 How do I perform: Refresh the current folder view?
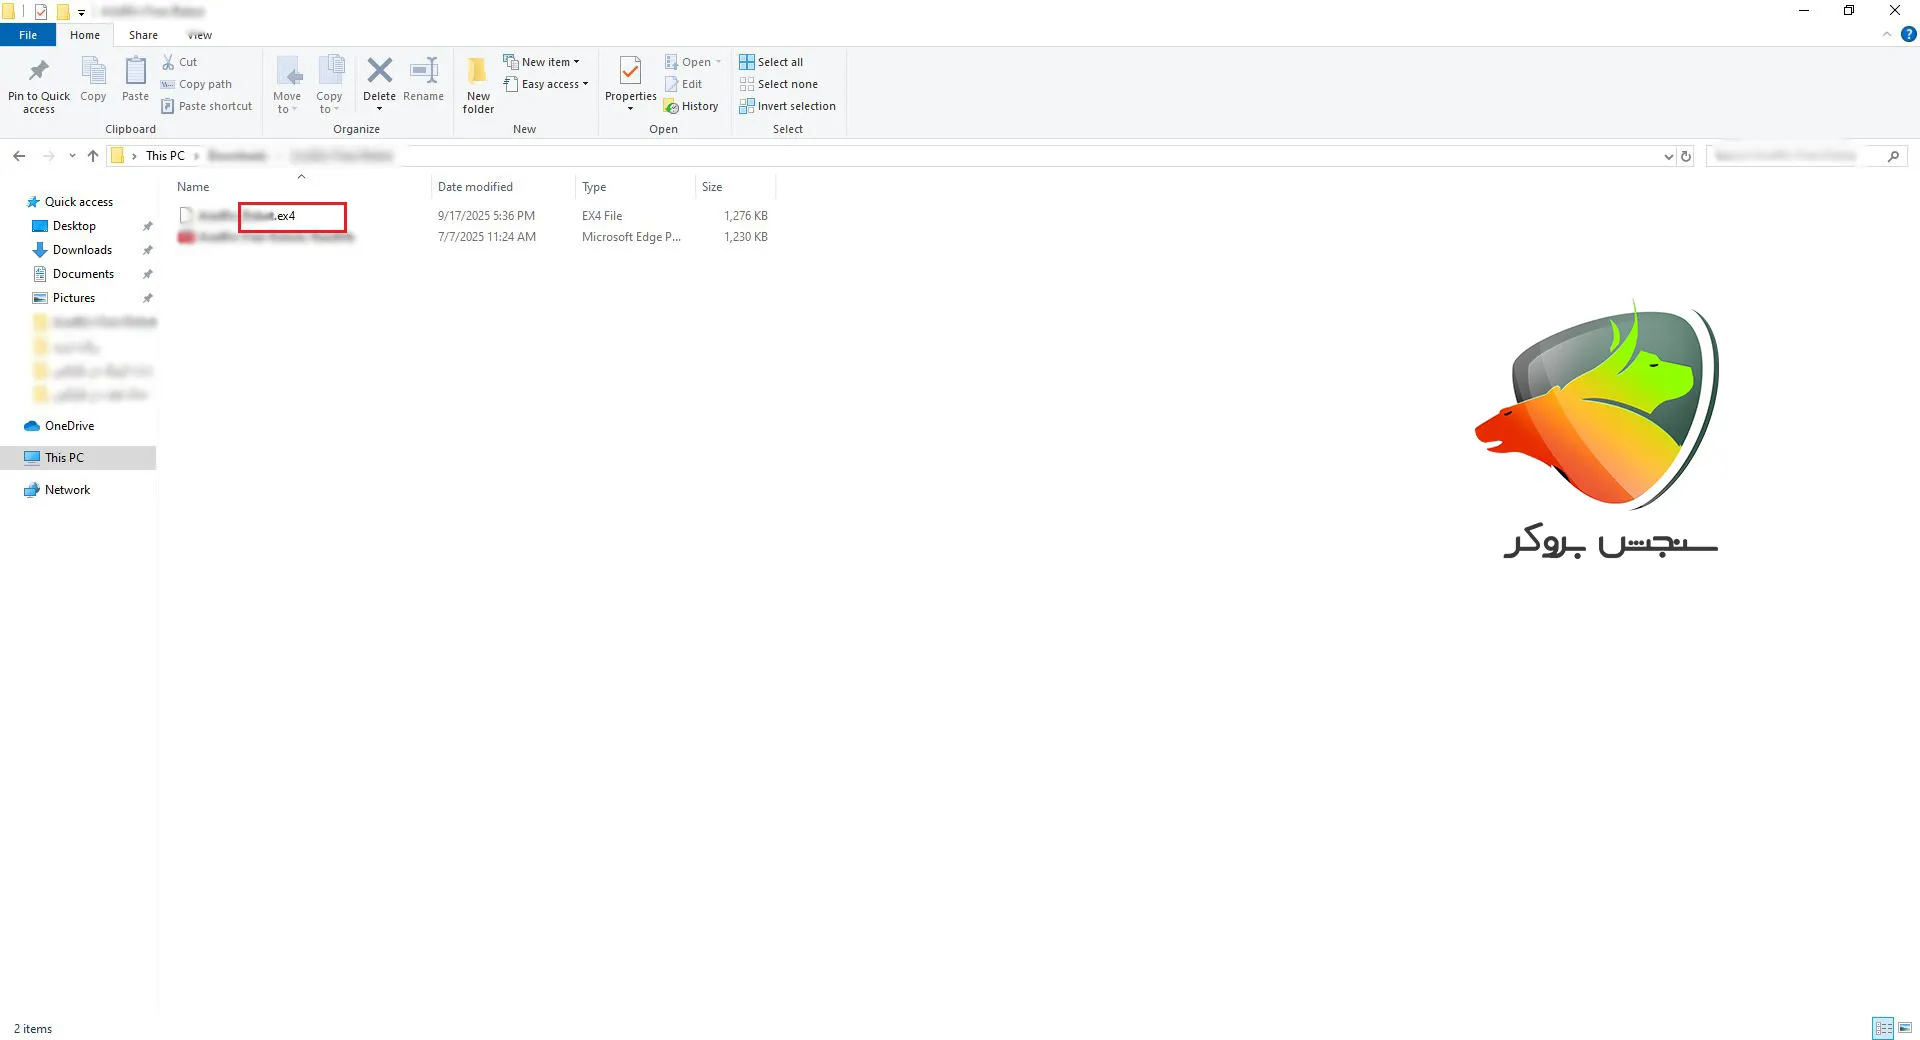click(1686, 156)
